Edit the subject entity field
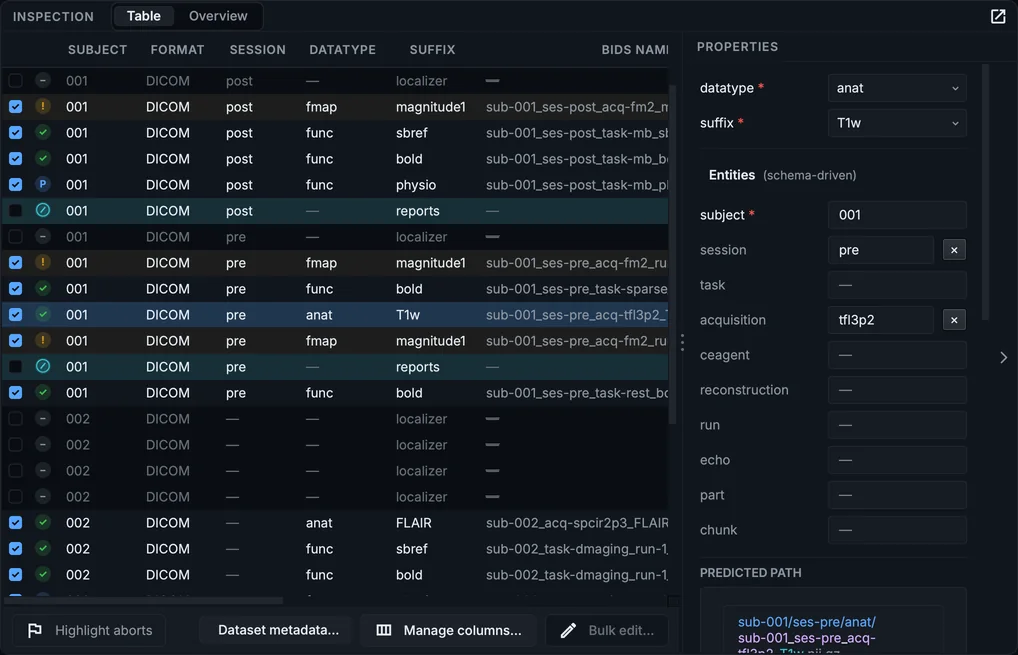This screenshot has height=655, width=1018. tap(897, 215)
